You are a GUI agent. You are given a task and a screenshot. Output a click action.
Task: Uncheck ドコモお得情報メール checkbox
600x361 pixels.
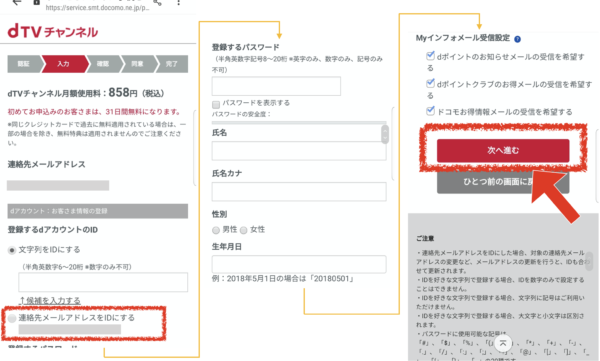[x=430, y=111]
